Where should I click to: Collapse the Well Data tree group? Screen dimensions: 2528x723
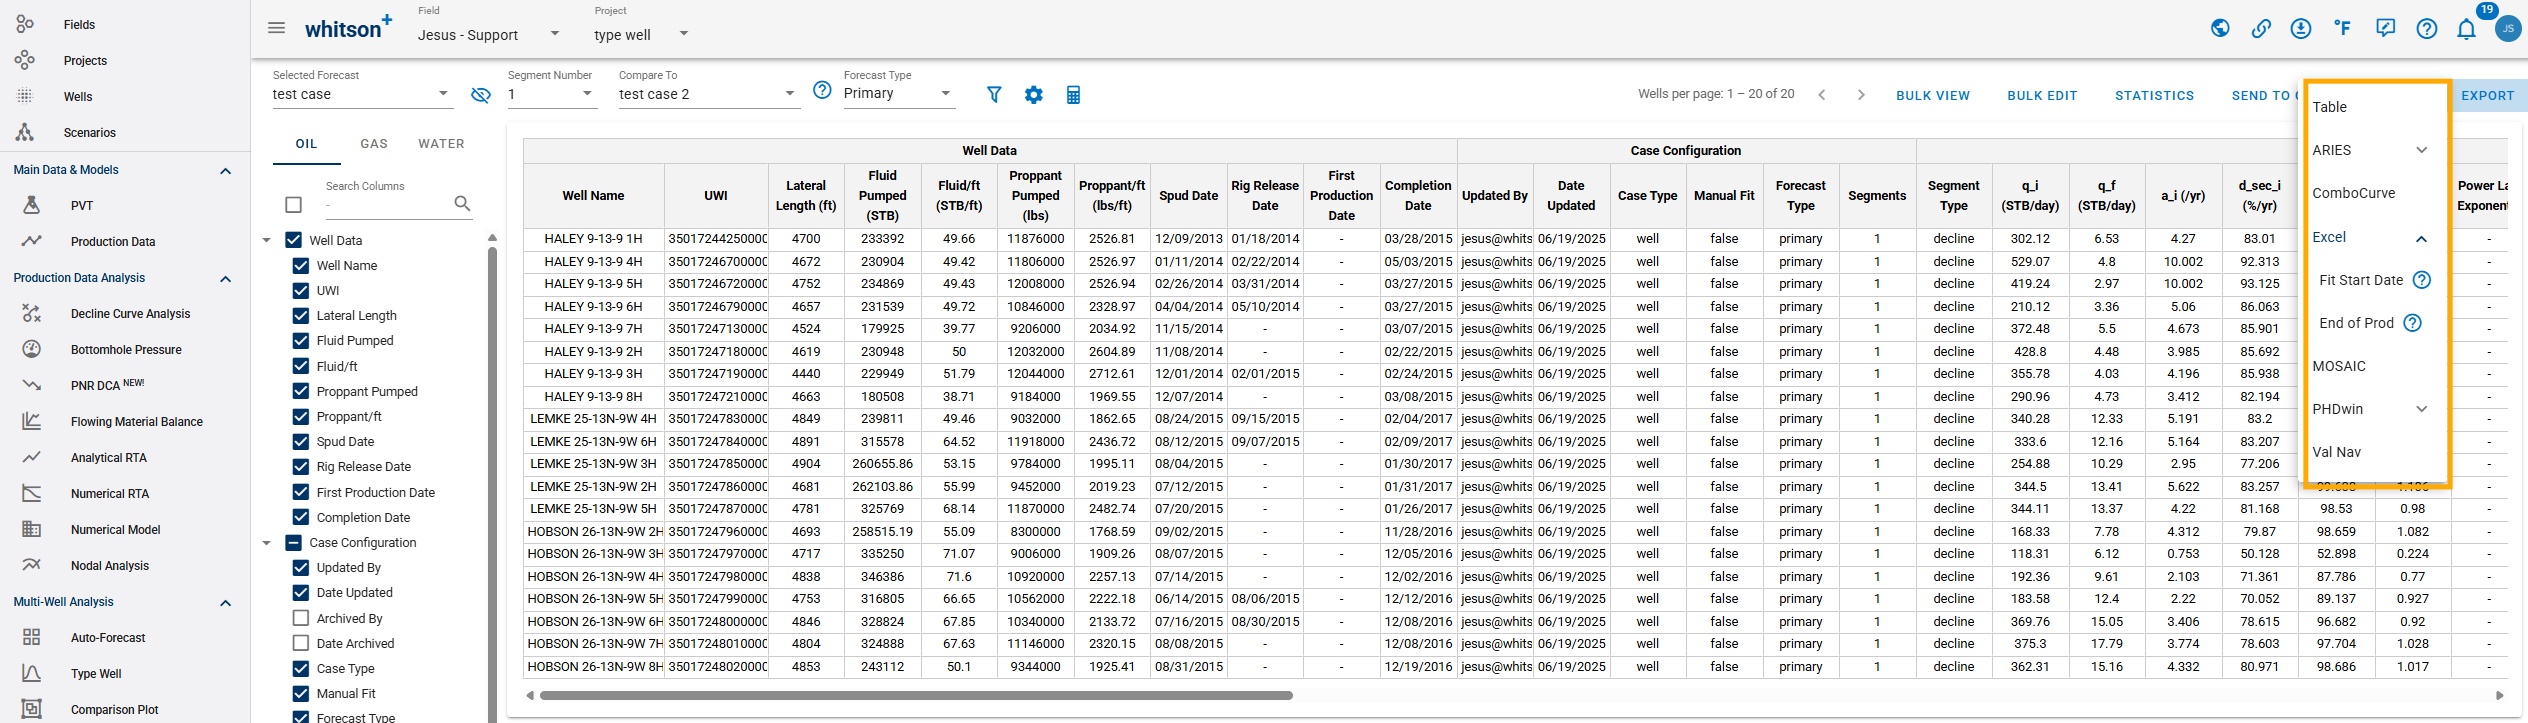[267, 240]
